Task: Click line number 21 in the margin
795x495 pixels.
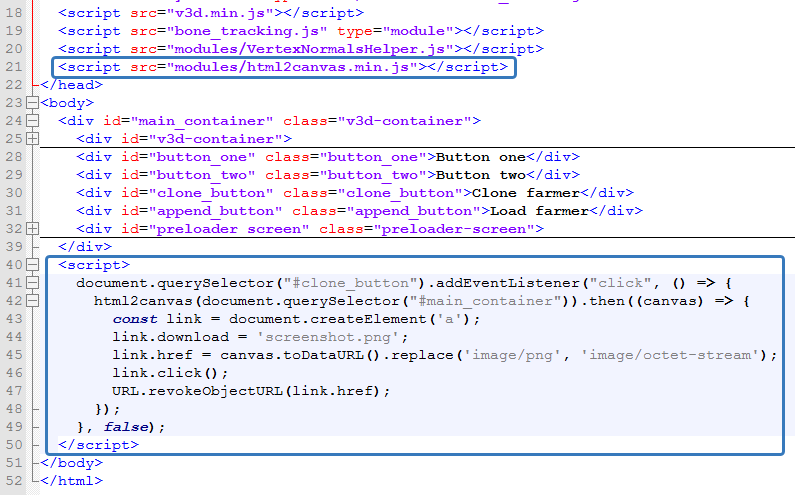Action: click(14, 67)
